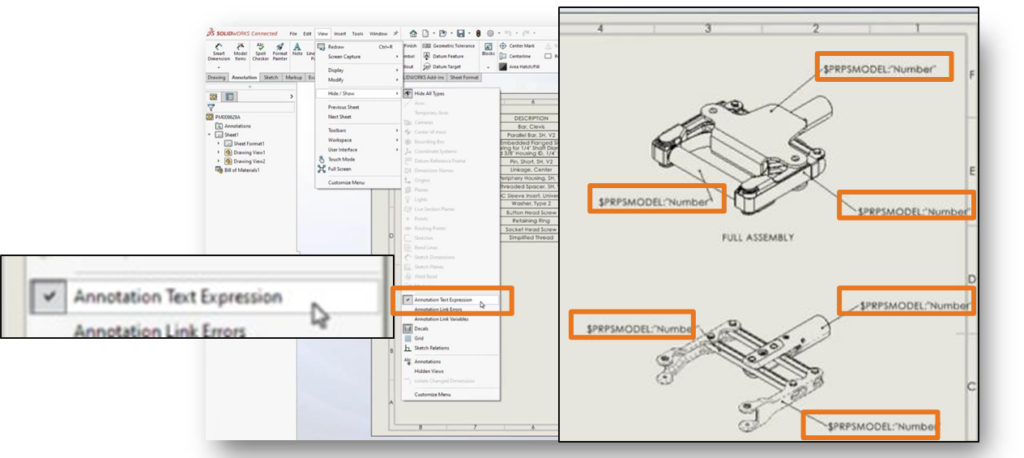The height and width of the screenshot is (458, 1024).
Task: Toggle Sketch Relations visibility
Action: tap(451, 348)
